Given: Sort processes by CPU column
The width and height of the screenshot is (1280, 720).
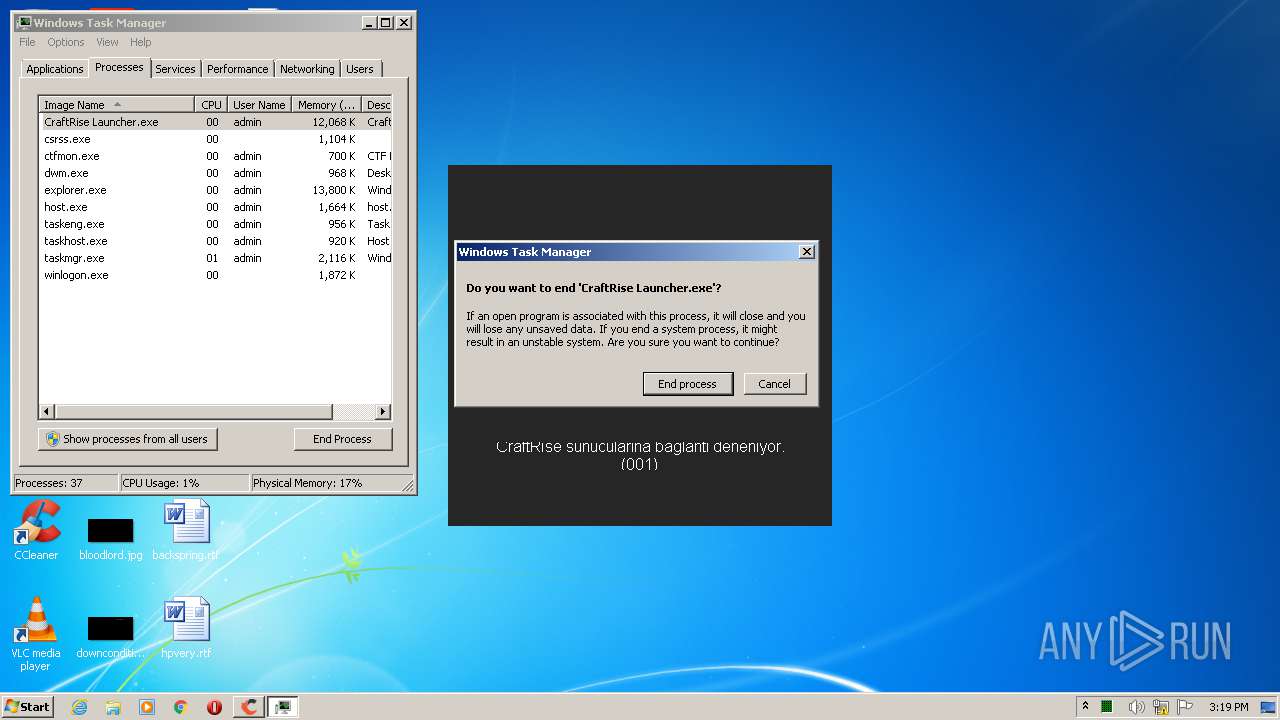Looking at the screenshot, I should pos(211,105).
